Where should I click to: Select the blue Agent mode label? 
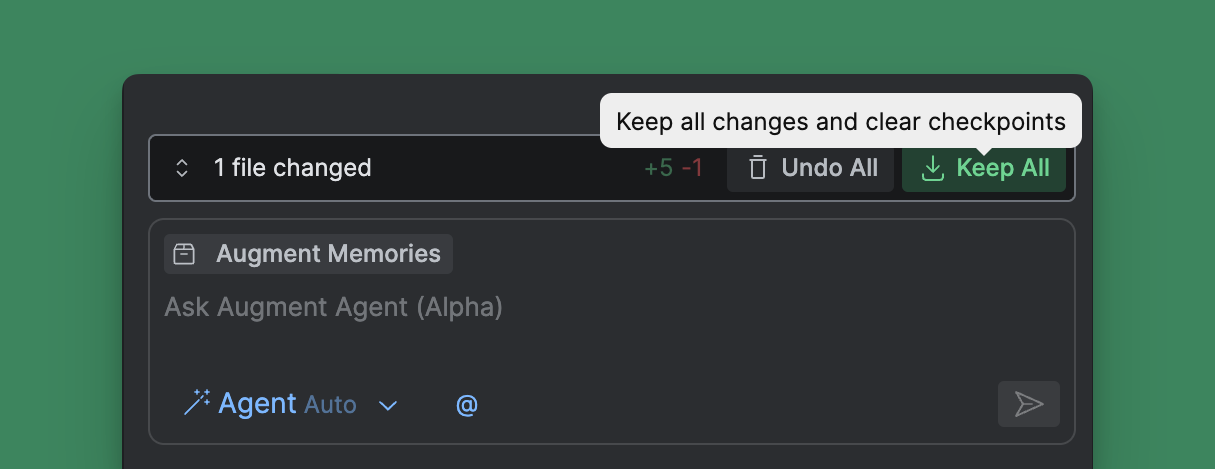pyautogui.click(x=257, y=404)
